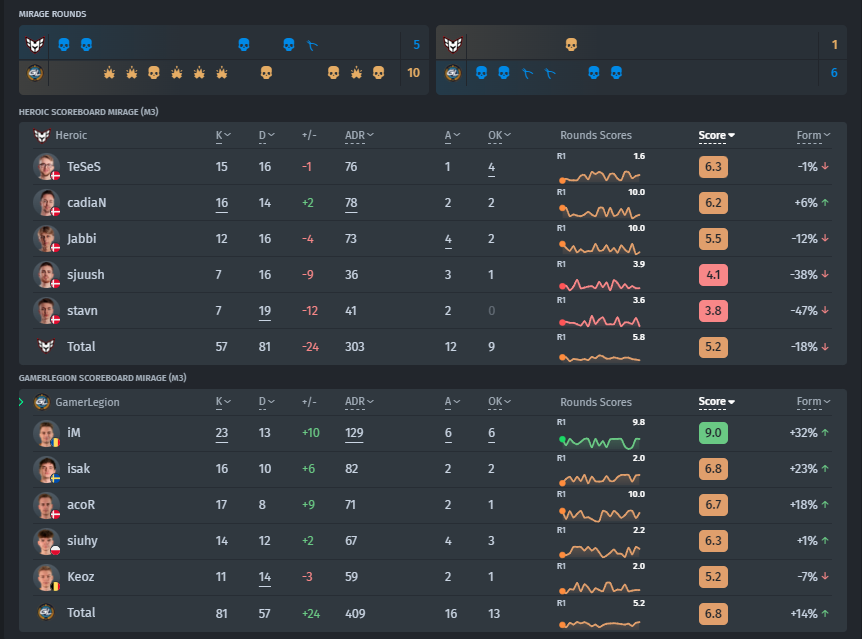862x639 pixels.
Task: Sort Heroic table by Score column
Action: (x=716, y=135)
